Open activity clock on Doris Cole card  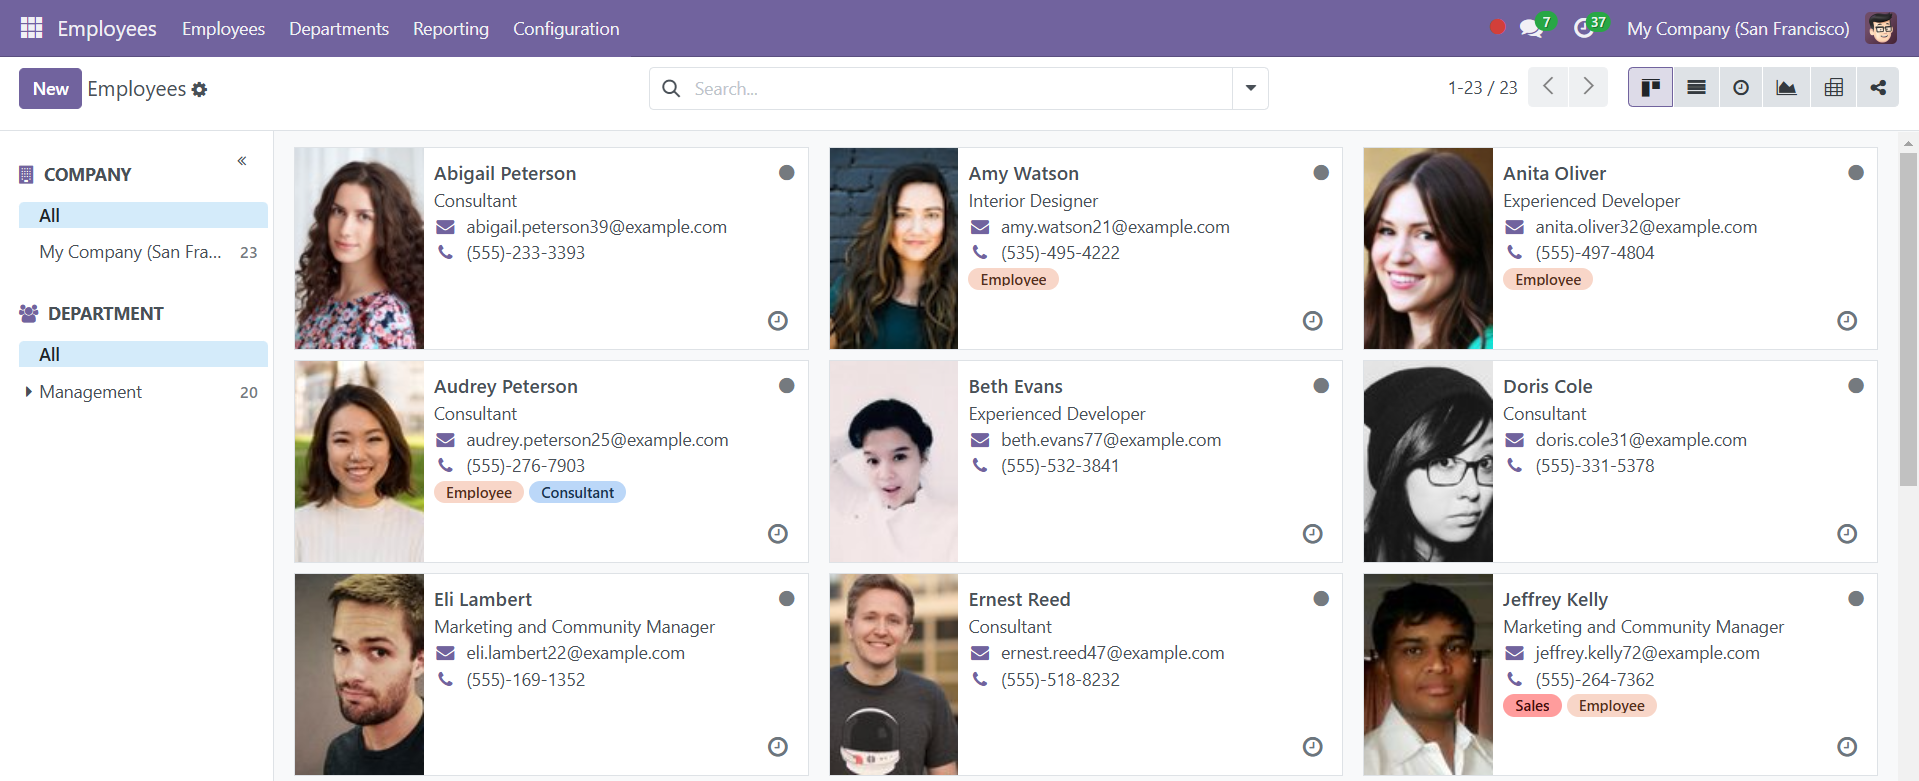click(x=1847, y=534)
